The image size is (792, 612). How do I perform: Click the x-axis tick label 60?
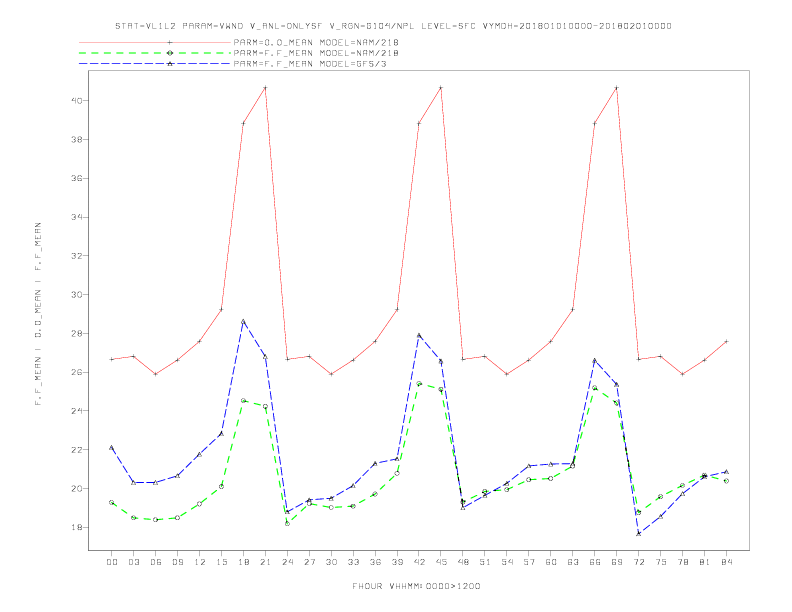click(551, 562)
